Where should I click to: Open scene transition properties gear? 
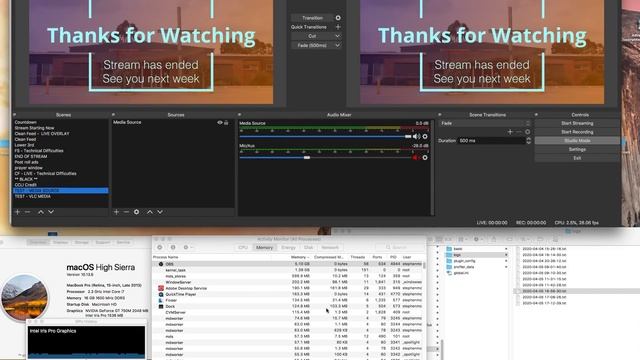click(x=527, y=132)
